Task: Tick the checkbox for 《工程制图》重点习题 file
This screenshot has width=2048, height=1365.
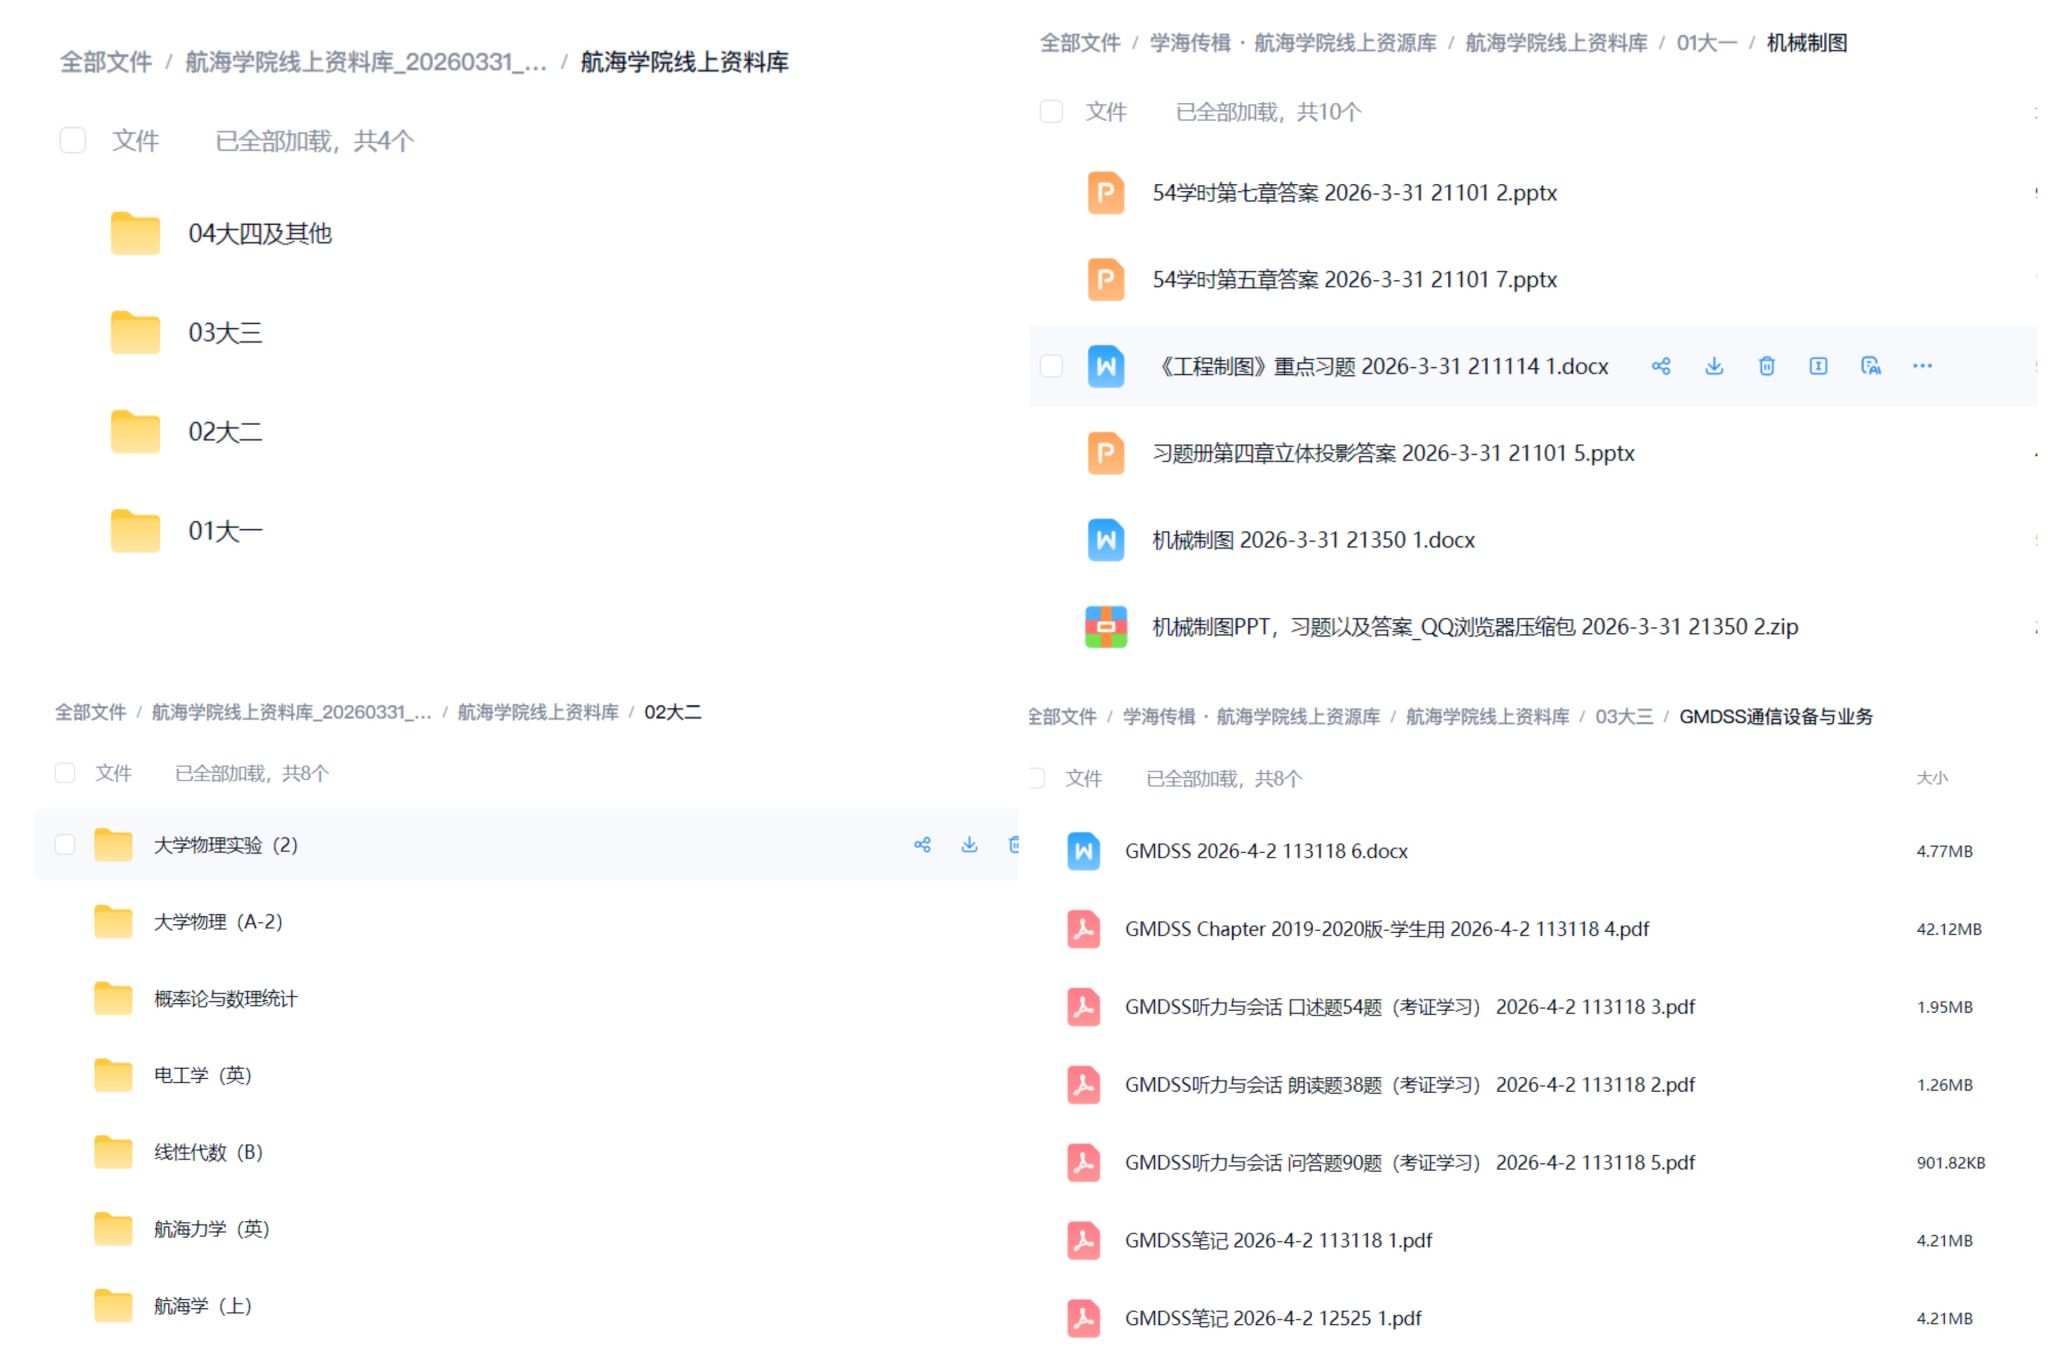Action: [1051, 366]
